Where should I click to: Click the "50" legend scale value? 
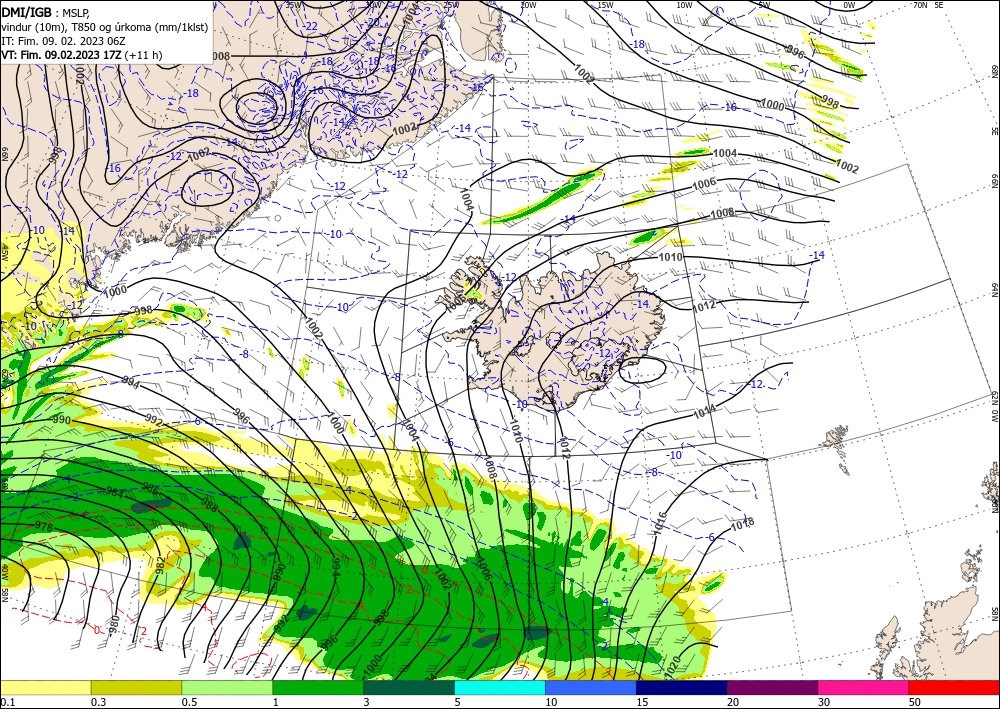tap(915, 702)
